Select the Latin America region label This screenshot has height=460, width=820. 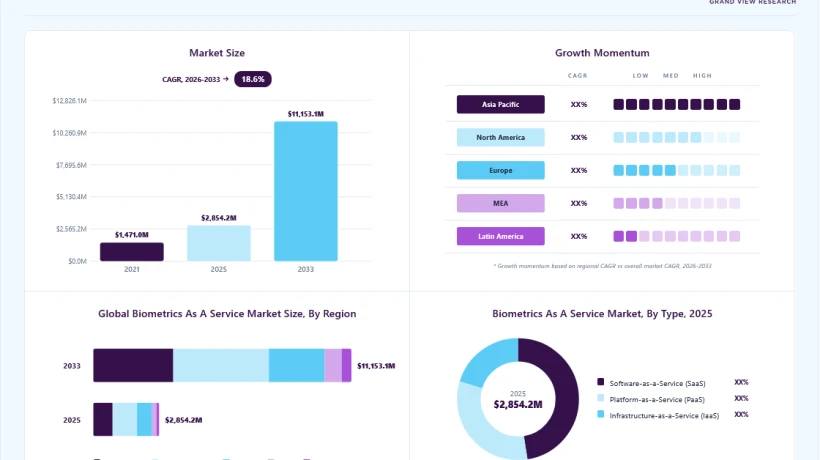500,236
